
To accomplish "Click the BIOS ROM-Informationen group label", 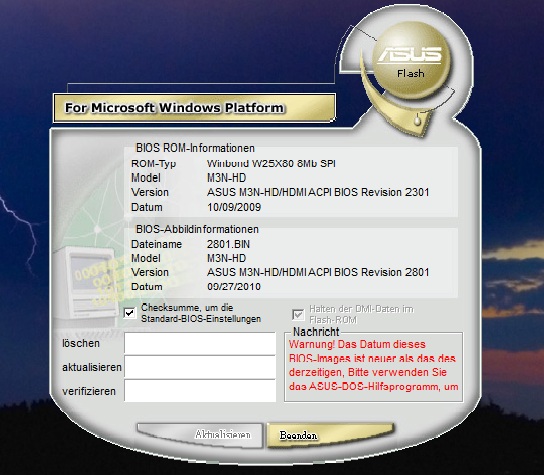I will 195,148.
